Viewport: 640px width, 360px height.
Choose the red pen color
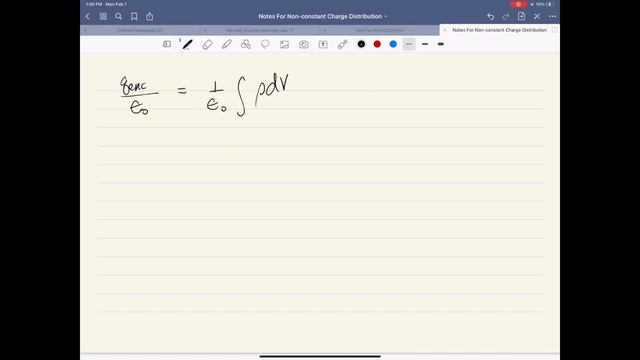point(377,44)
